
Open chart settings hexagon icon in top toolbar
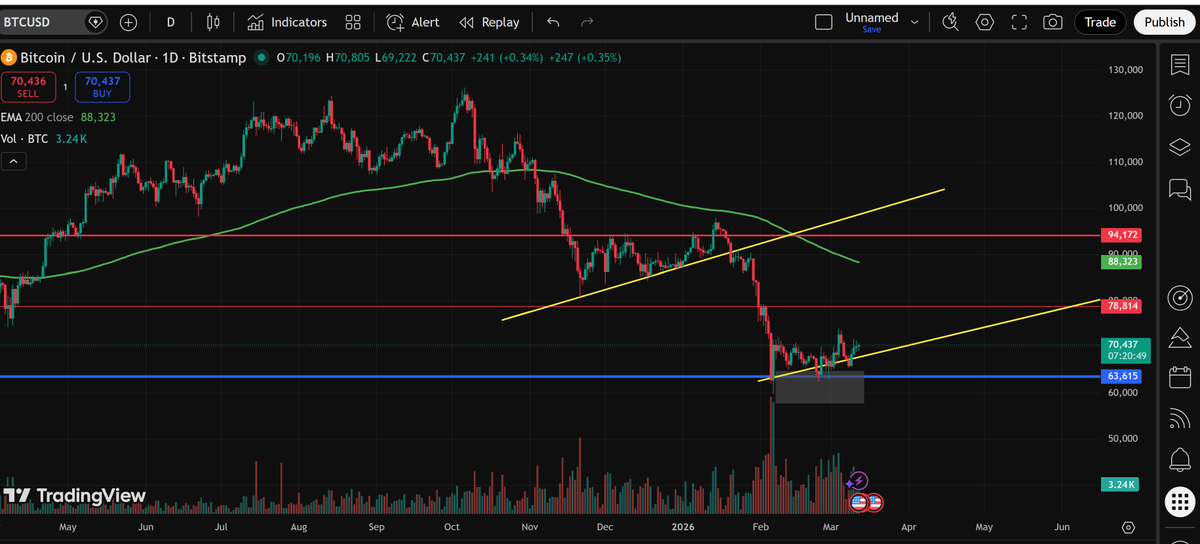pyautogui.click(x=985, y=22)
